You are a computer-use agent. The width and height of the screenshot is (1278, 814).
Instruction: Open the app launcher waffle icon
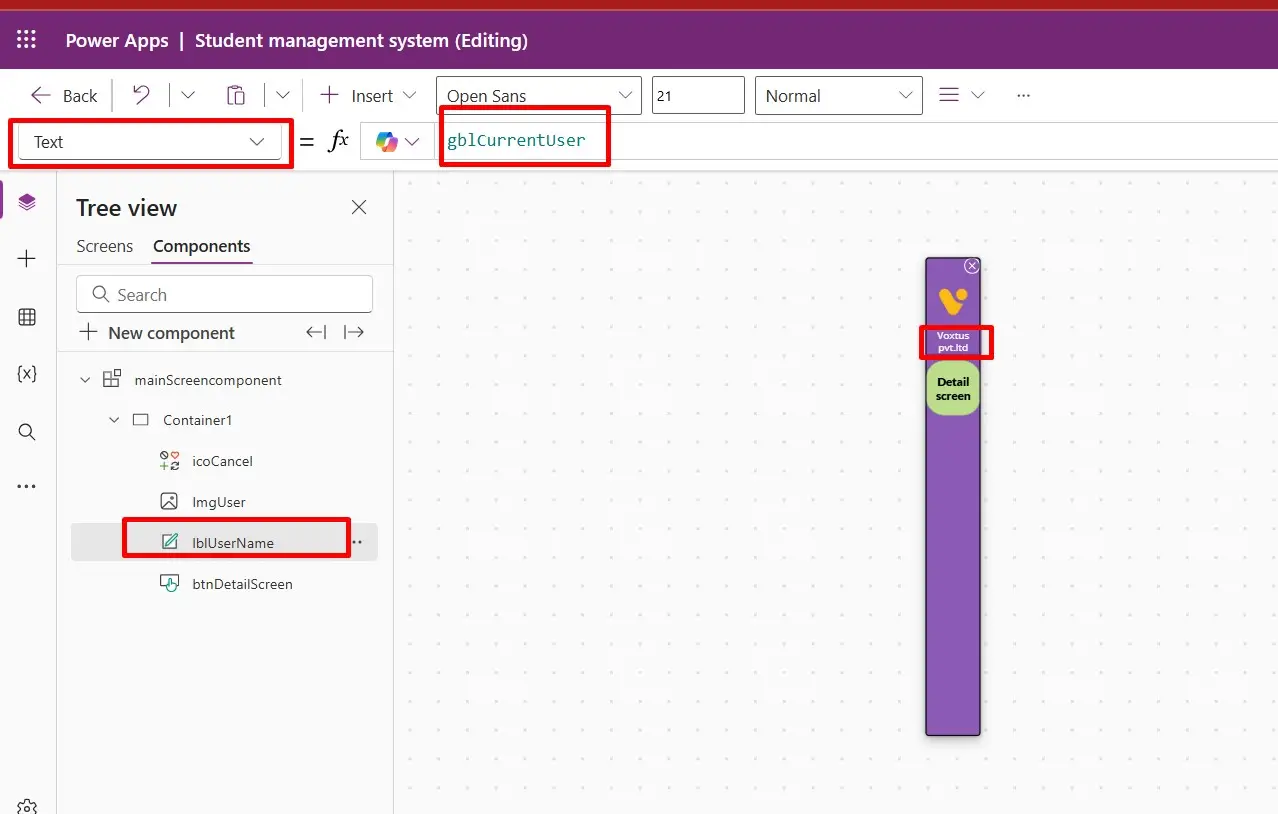pyautogui.click(x=27, y=40)
